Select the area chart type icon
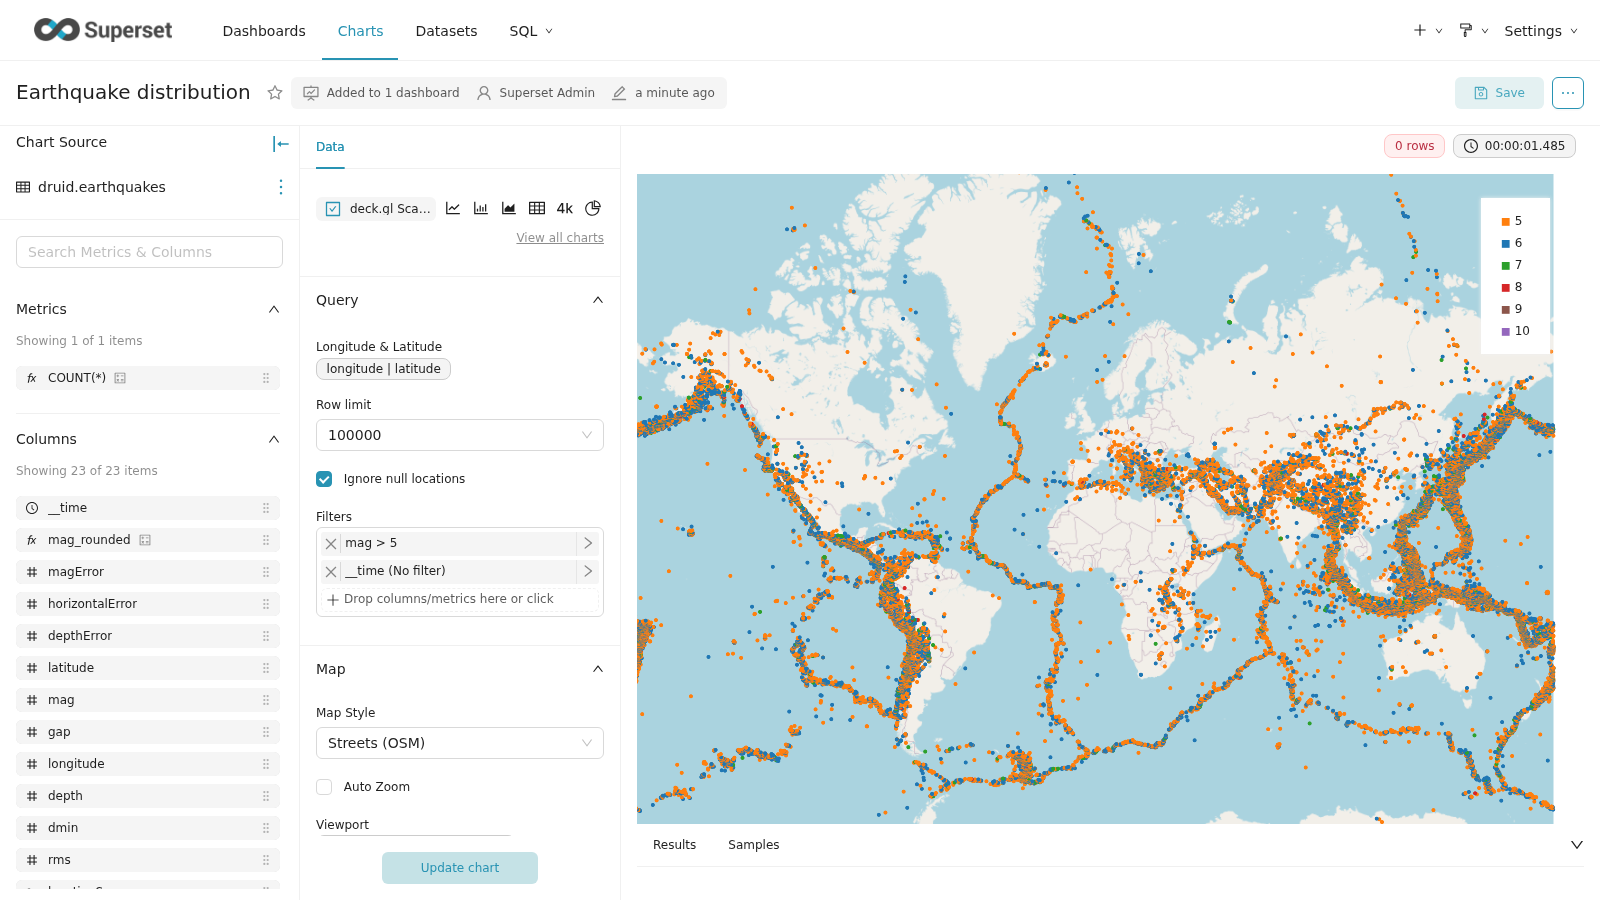This screenshot has width=1600, height=900. [509, 208]
